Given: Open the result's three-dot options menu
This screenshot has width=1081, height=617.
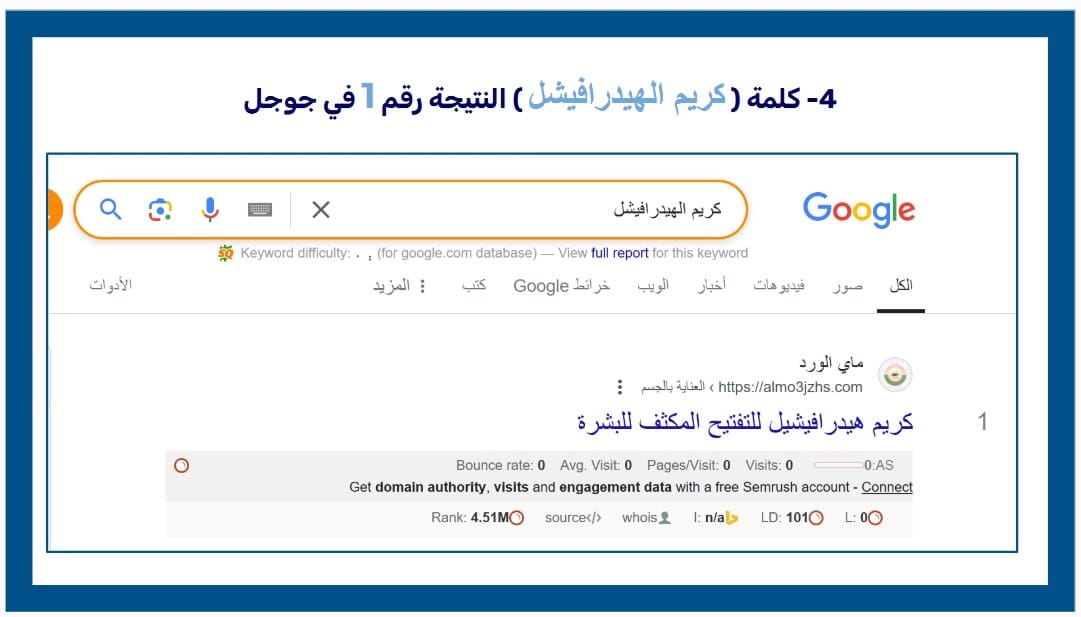Looking at the screenshot, I should [620, 387].
